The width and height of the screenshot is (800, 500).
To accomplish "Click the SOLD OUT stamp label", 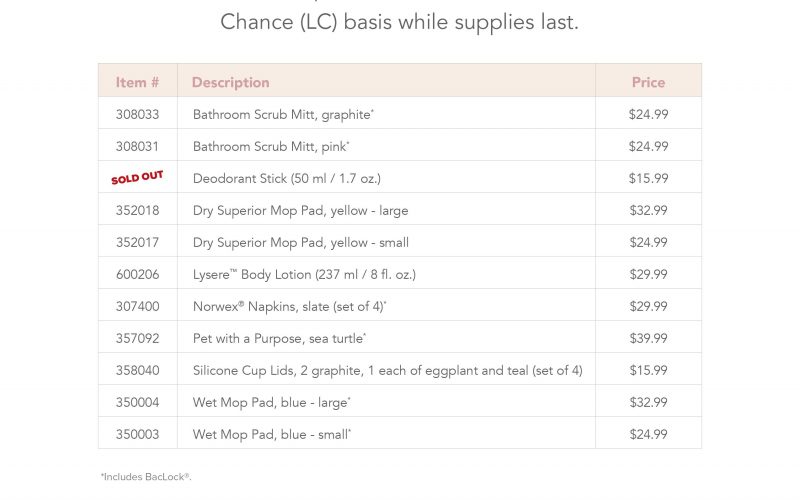I will coord(137,178).
